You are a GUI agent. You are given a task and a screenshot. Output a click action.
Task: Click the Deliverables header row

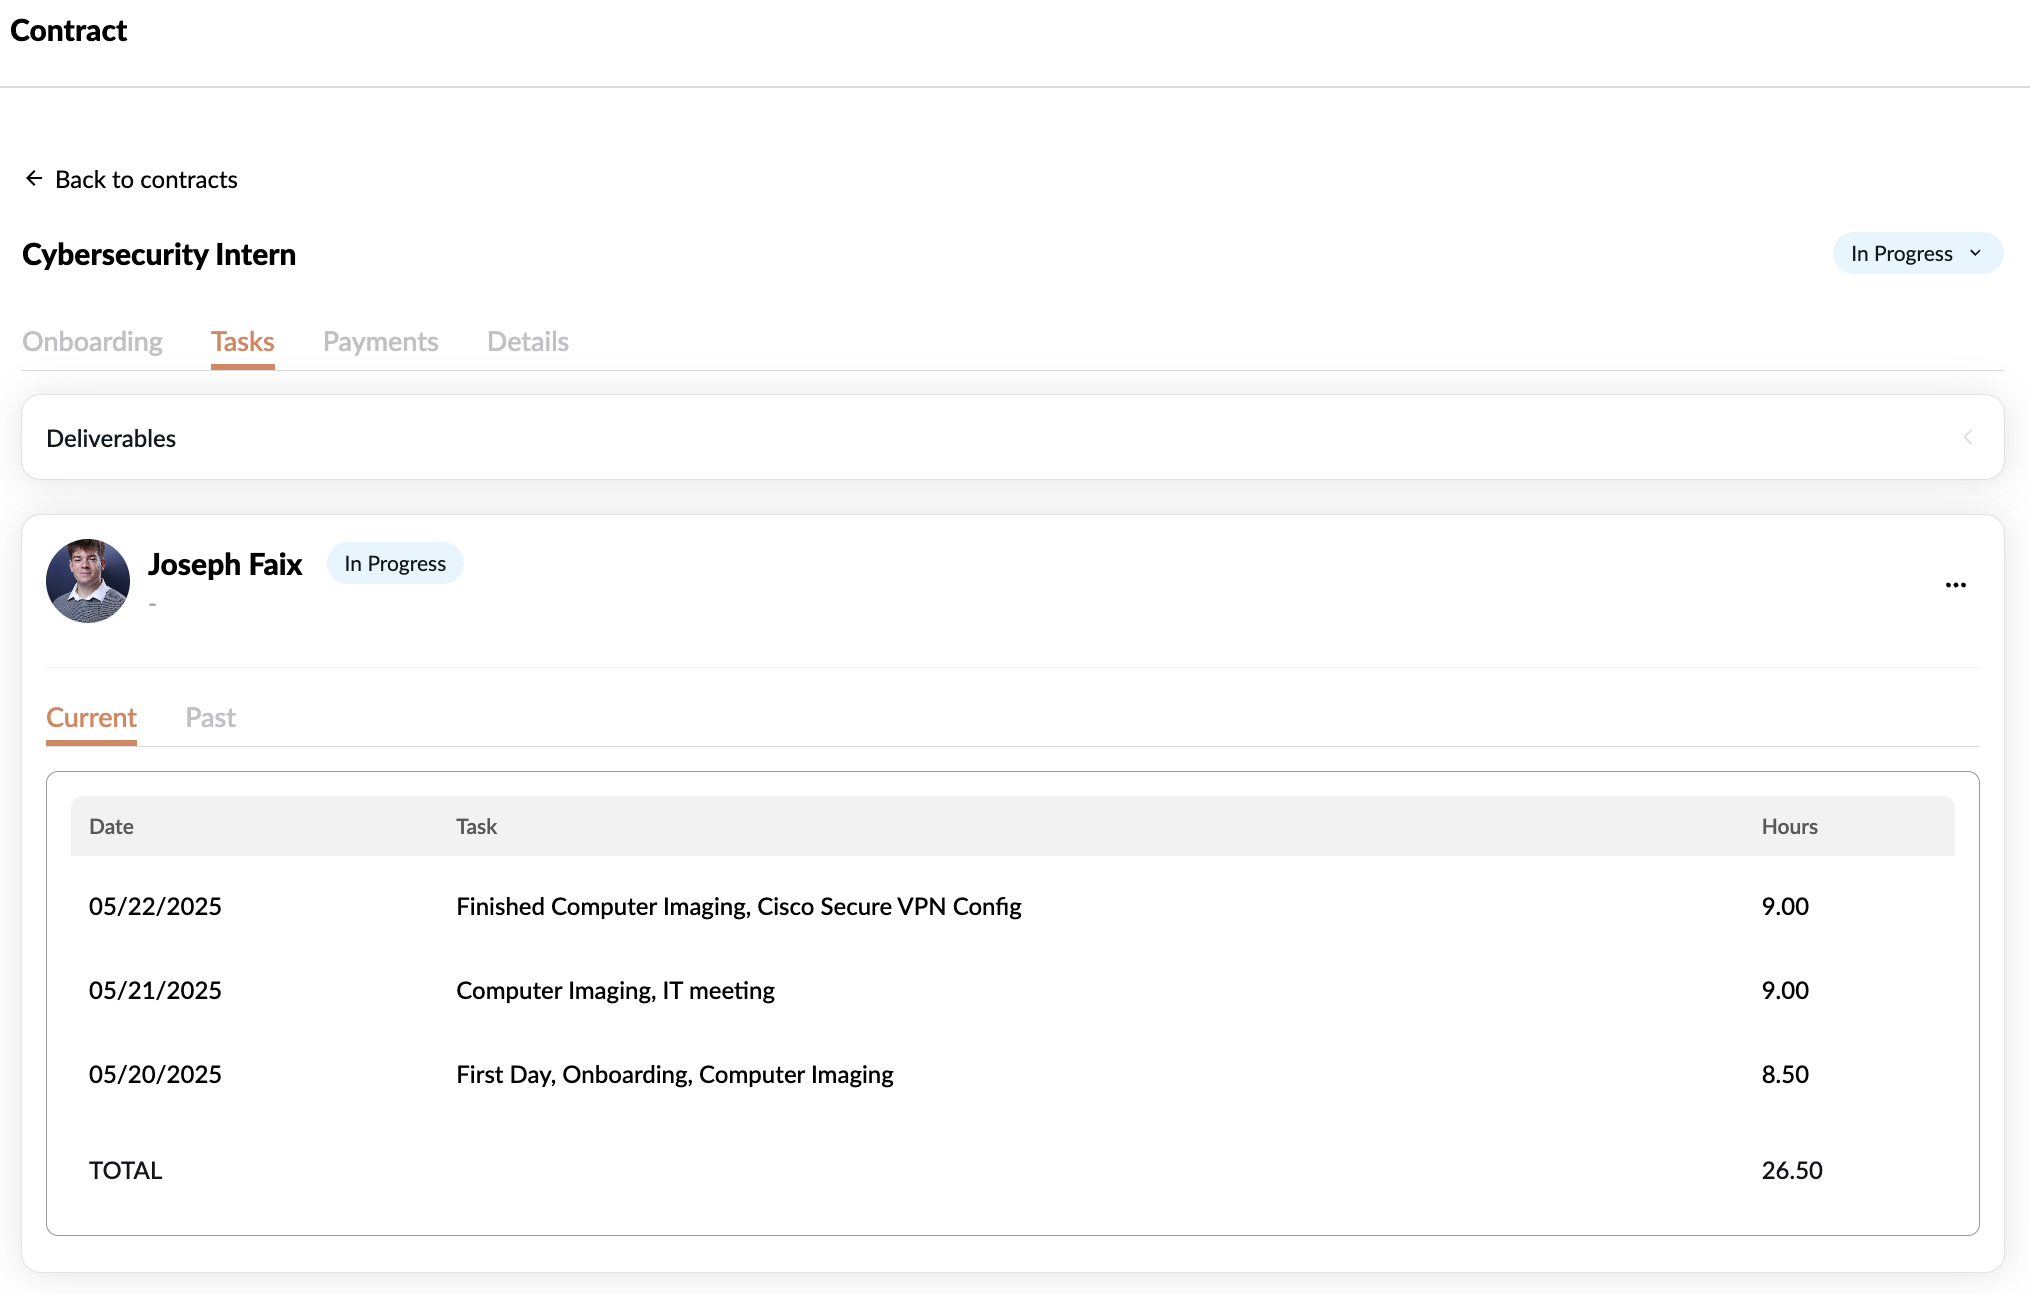pyautogui.click(x=111, y=439)
